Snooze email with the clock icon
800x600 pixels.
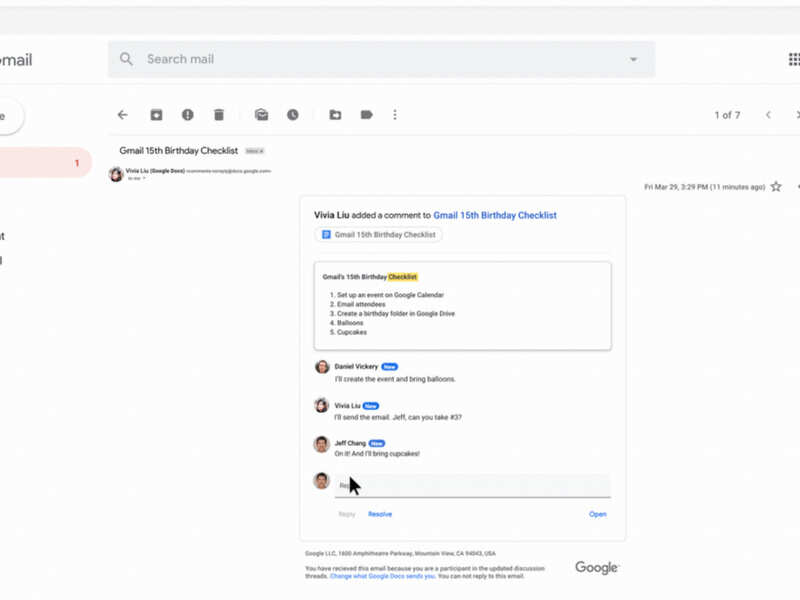click(x=292, y=115)
